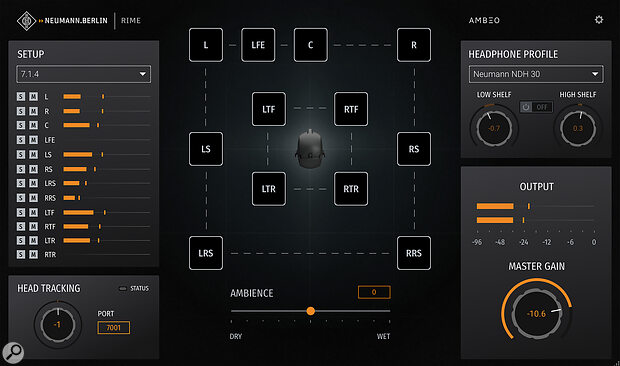Viewport: 620px width, 366px height.
Task: Solo the LS channel
Action: click(x=21, y=155)
